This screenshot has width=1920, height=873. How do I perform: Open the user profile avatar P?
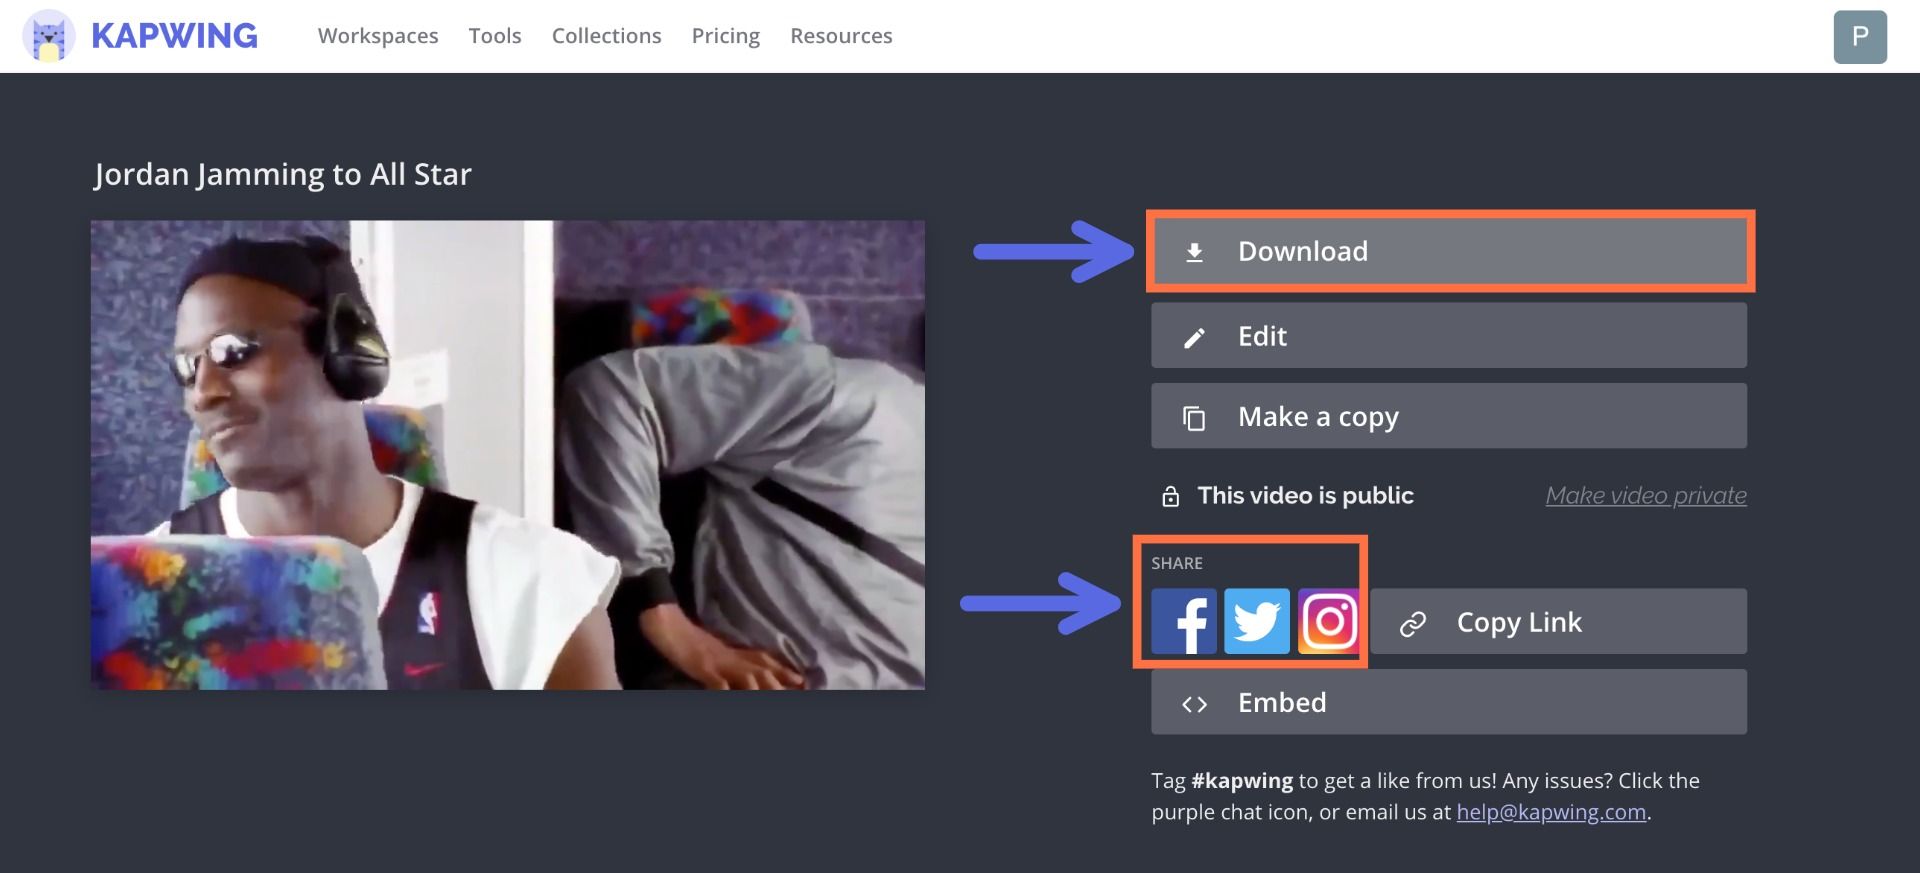[x=1859, y=37]
